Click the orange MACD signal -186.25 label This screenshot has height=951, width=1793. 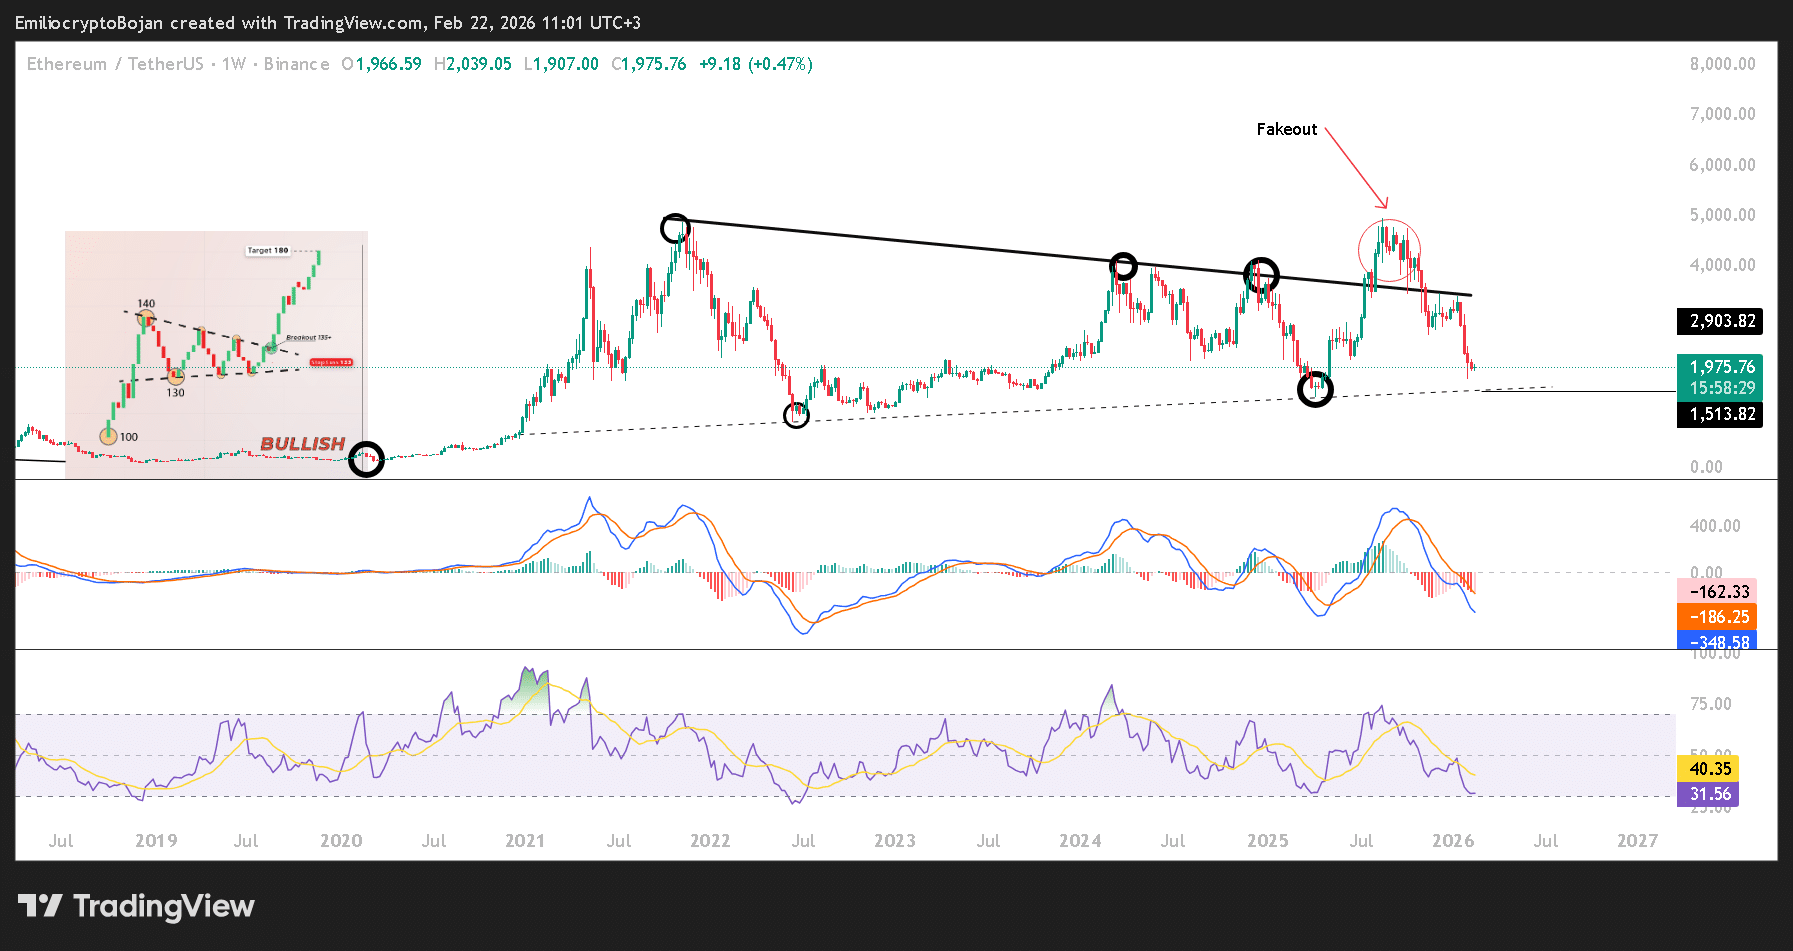(x=1717, y=617)
